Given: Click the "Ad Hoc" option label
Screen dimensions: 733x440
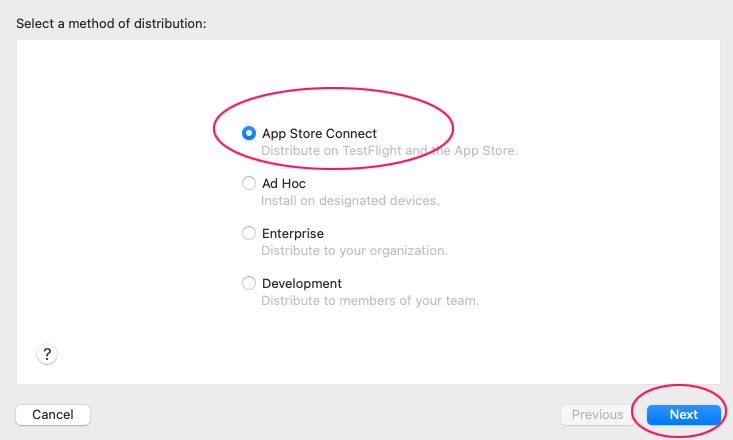Looking at the screenshot, I should pos(284,183).
